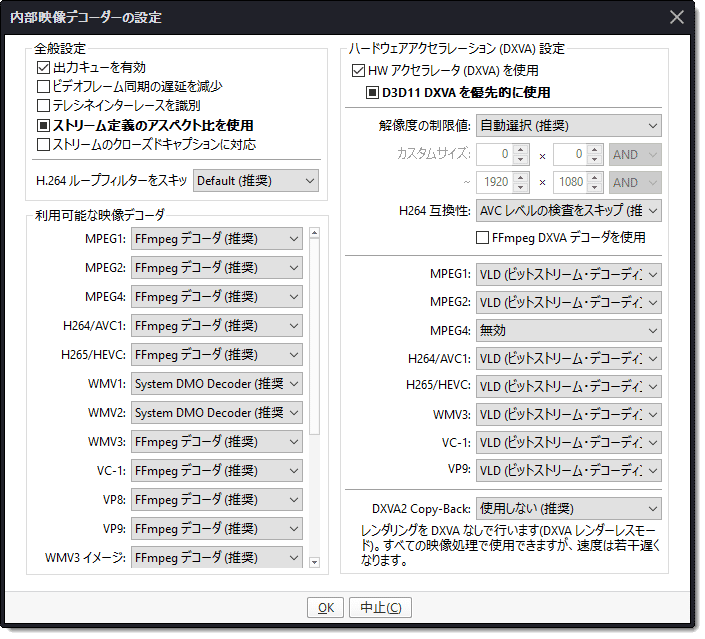
Task: Open DXVA MPEG1 VLD mode dropdown
Action: point(569,274)
